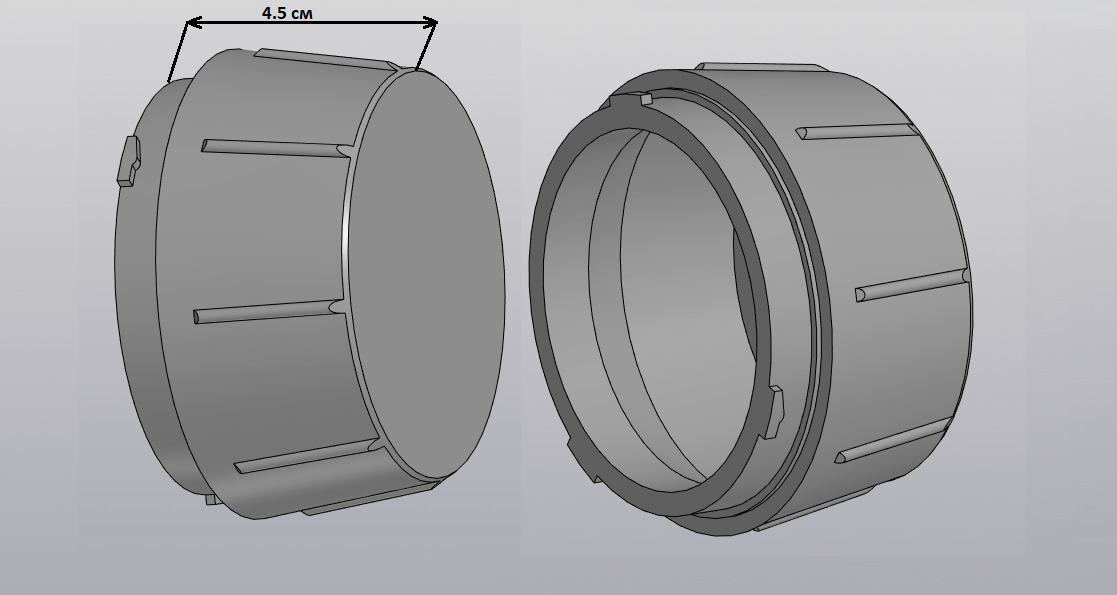Click the bayonet tab on right model's ring
Image resolution: width=1117 pixels, height=595 pixels.
click(776, 410)
